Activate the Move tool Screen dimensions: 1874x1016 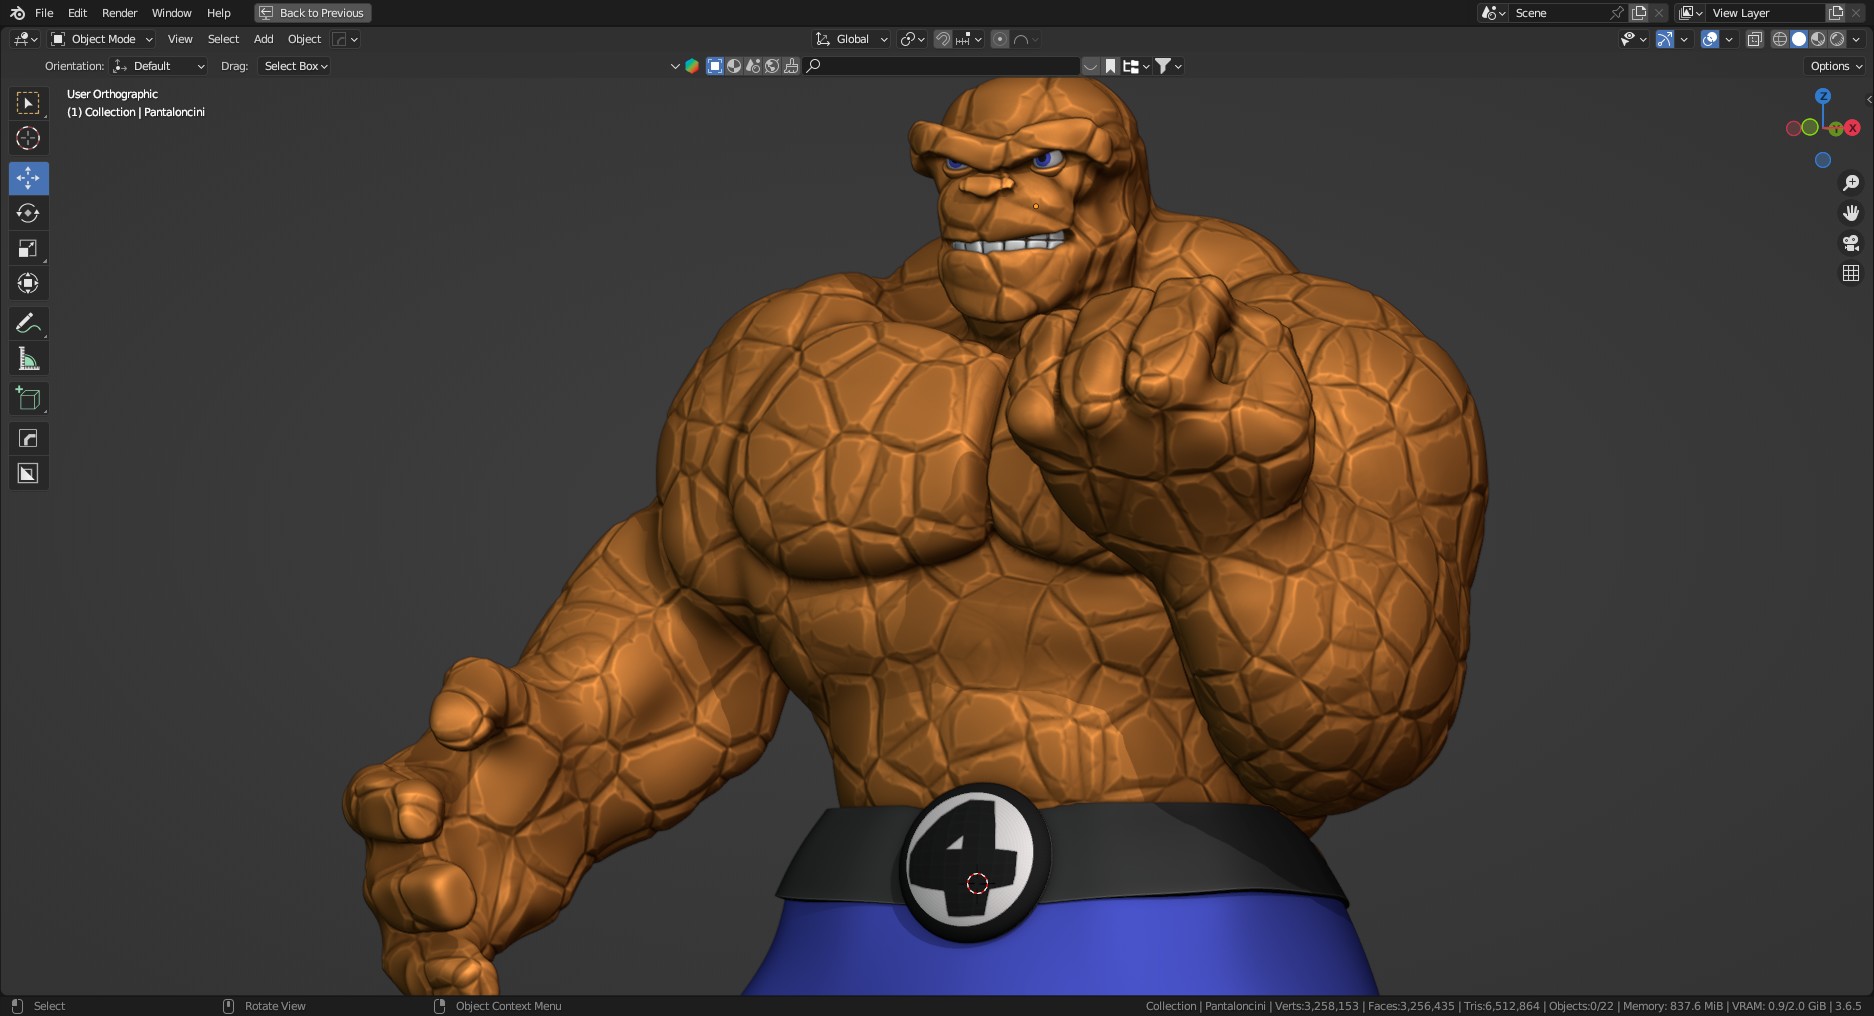point(28,178)
